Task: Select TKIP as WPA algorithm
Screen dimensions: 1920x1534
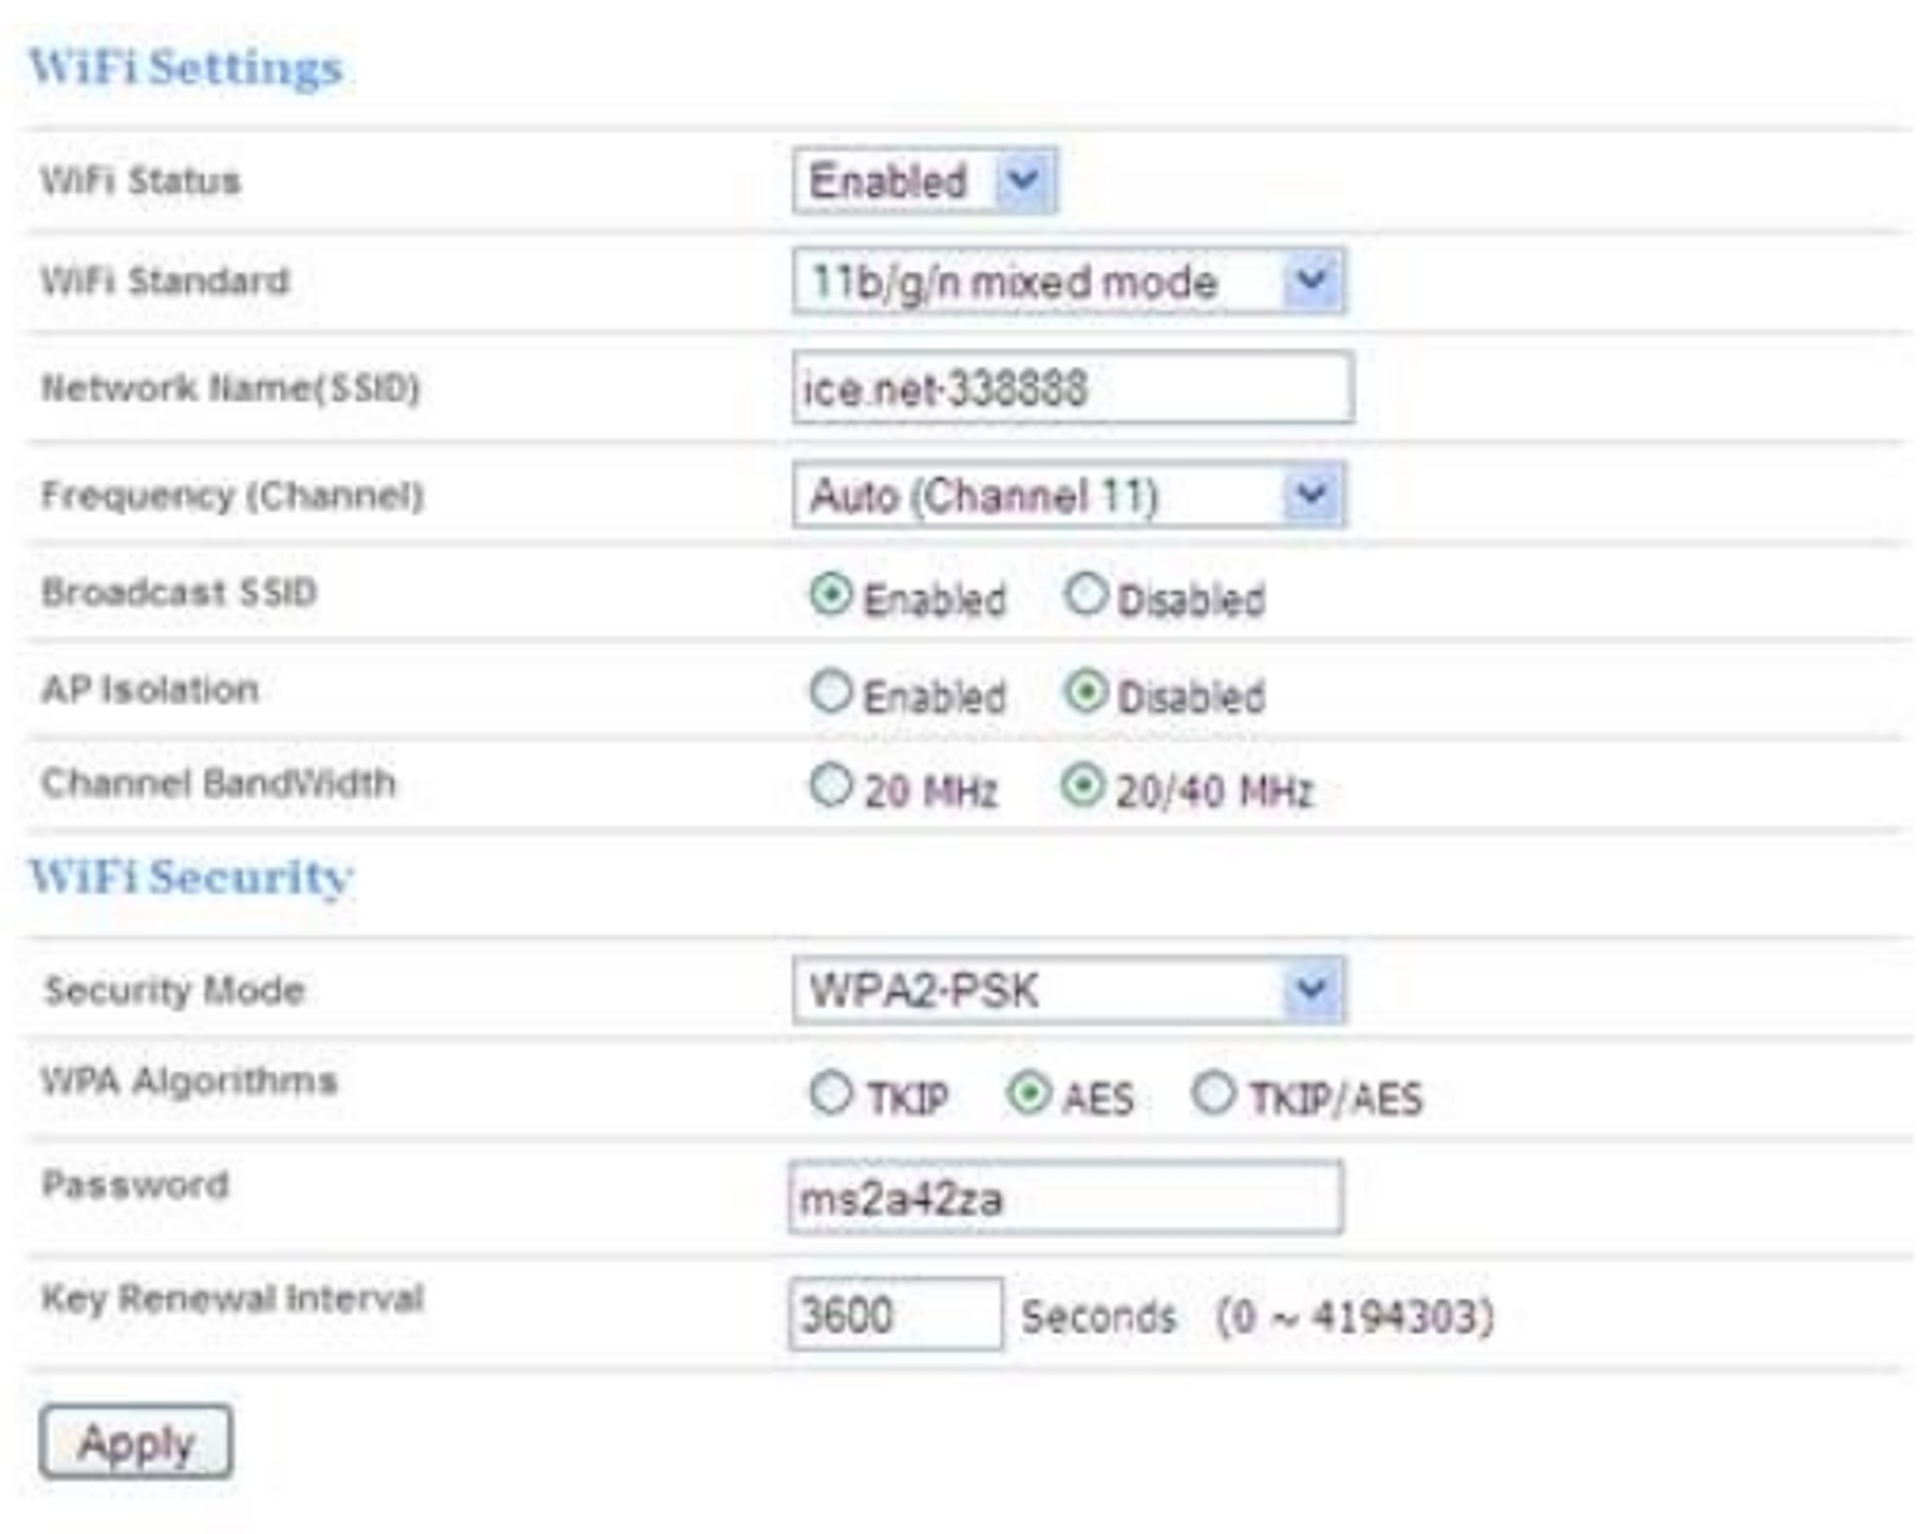Action: click(830, 1093)
